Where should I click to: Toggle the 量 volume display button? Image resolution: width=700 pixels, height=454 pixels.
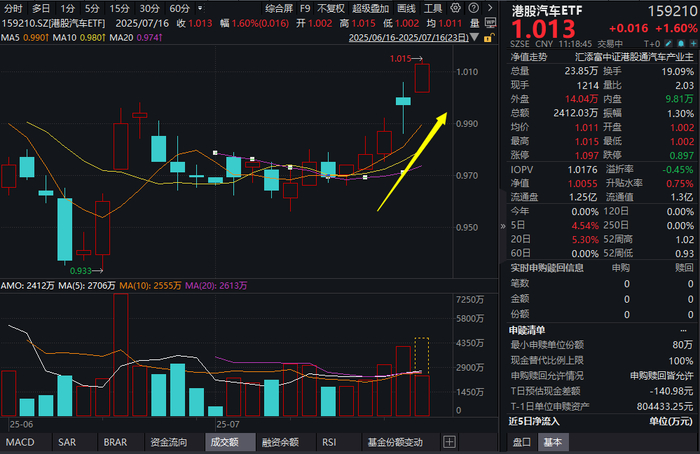[475, 23]
